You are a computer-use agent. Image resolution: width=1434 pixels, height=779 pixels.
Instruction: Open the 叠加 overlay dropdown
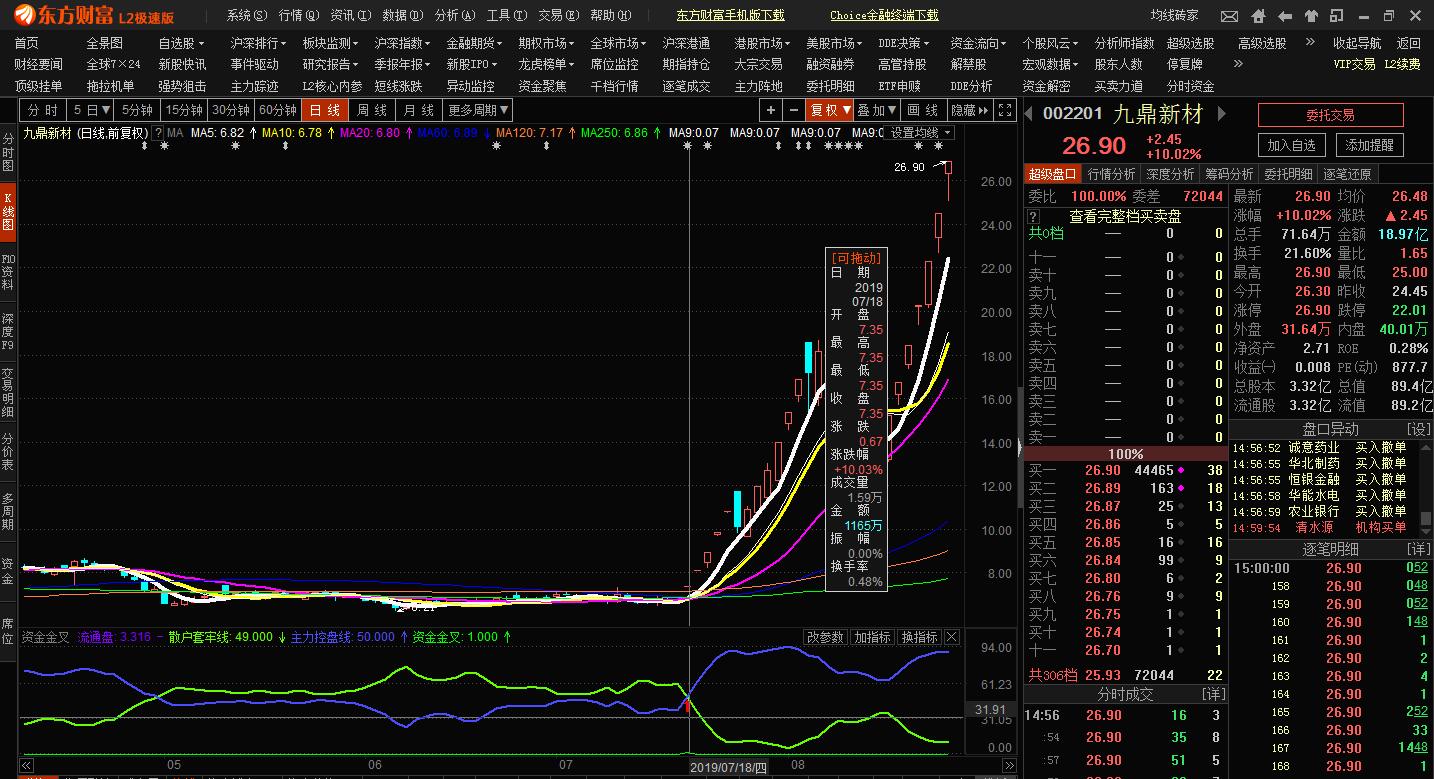877,110
